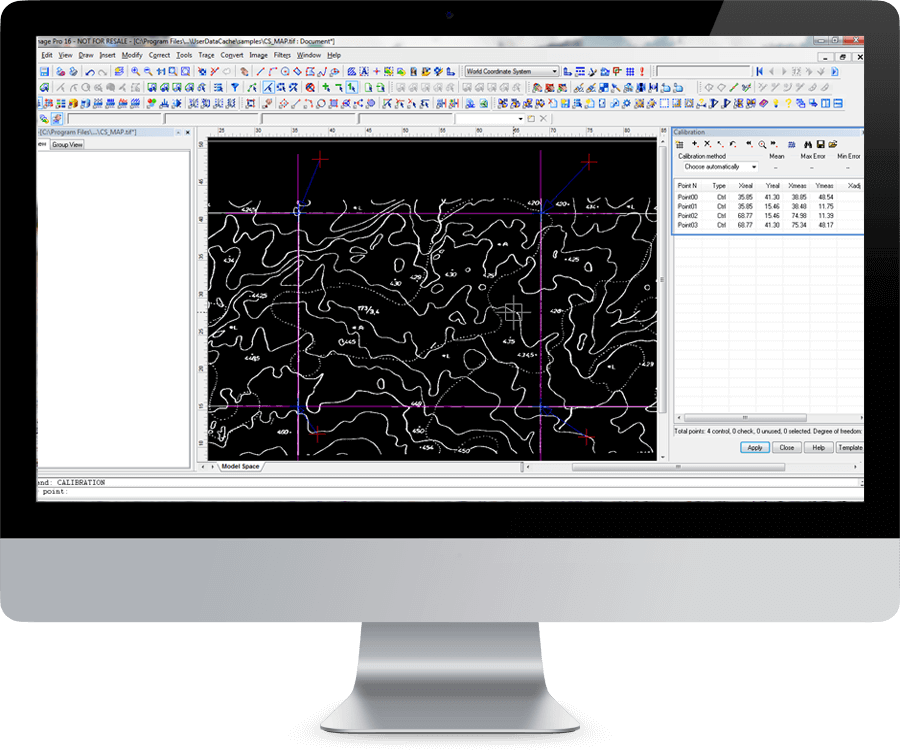Image resolution: width=900 pixels, height=753 pixels.
Task: Click the Undo arrow in the toolbar
Action: tap(90, 72)
